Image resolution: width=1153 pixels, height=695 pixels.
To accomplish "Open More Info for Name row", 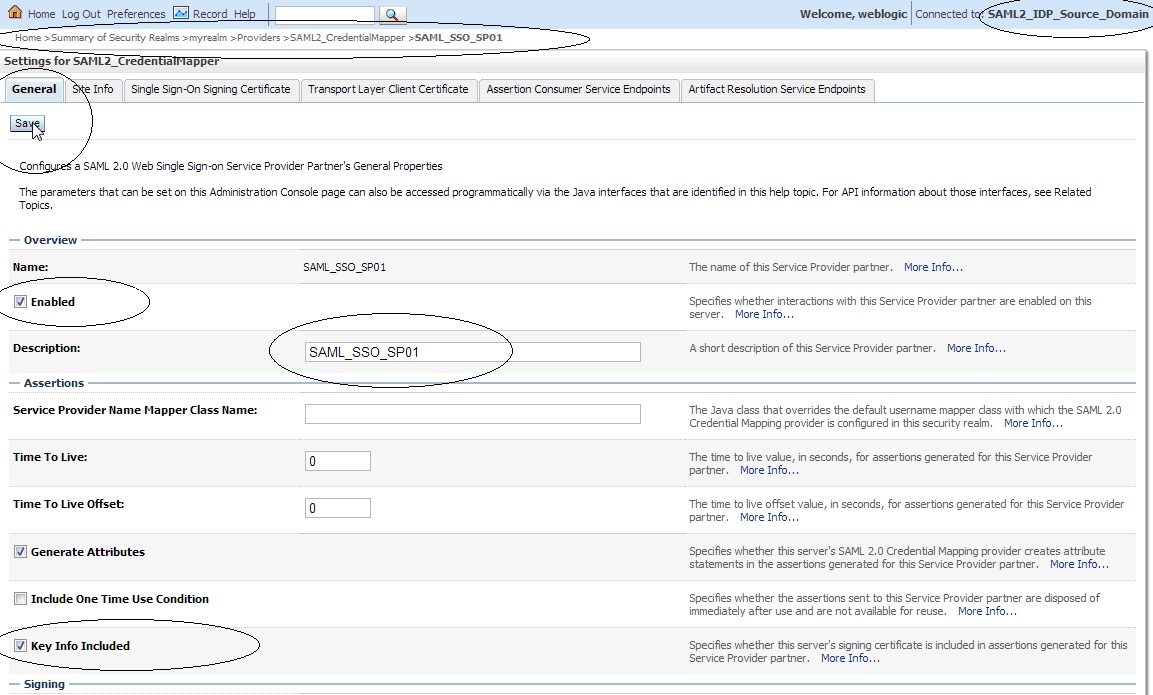I will coord(933,267).
